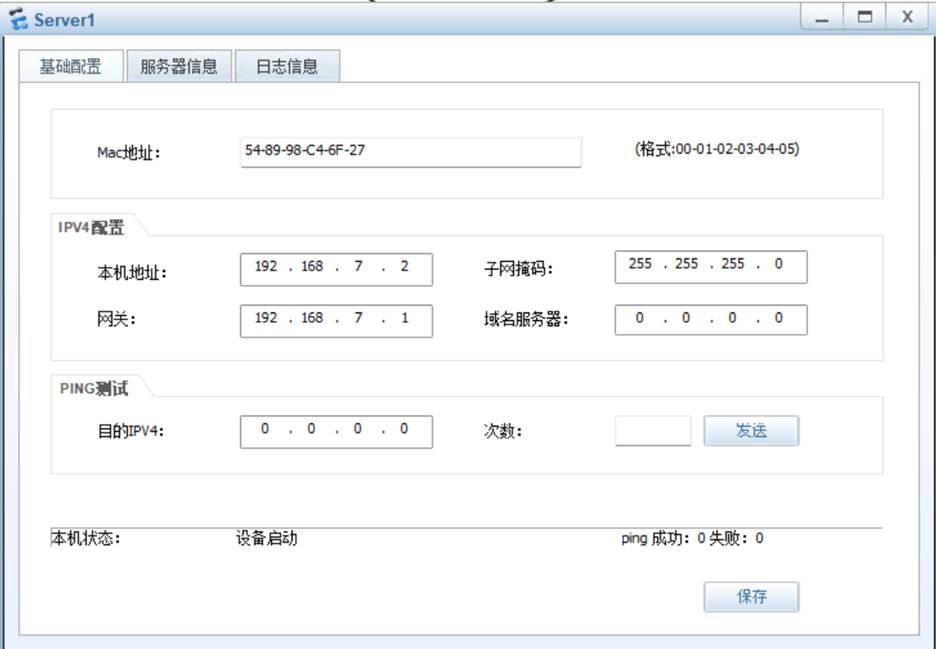Open the 服务器信息 tab
The height and width of the screenshot is (649, 936).
178,66
